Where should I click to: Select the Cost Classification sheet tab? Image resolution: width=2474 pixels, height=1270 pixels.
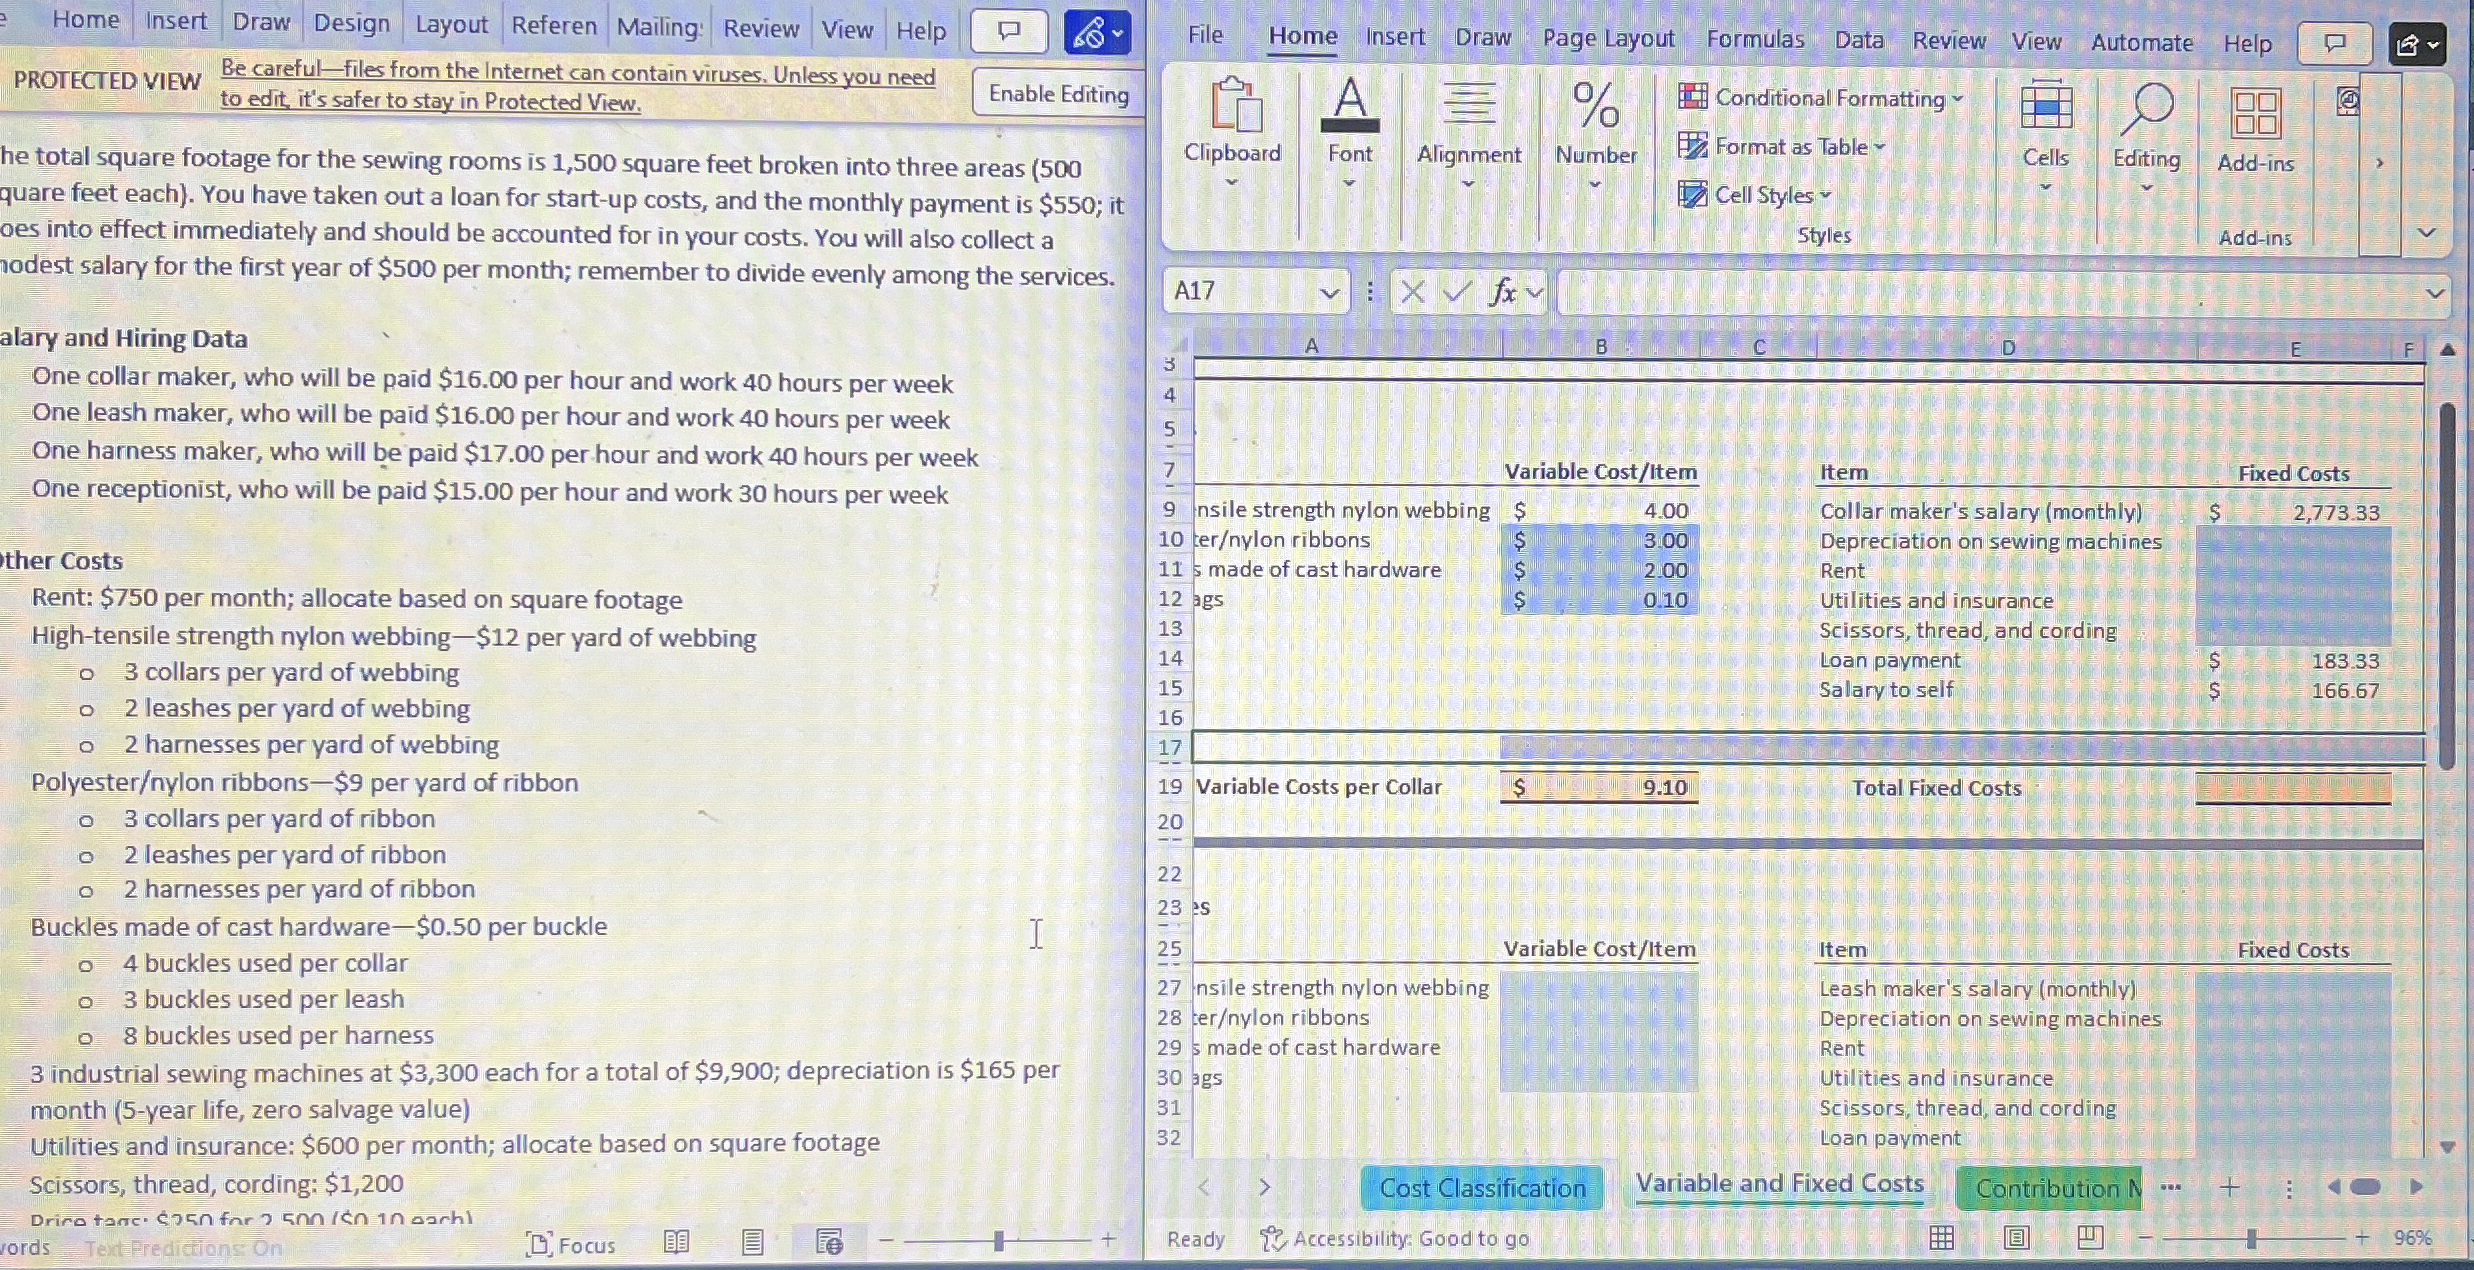tap(1482, 1188)
